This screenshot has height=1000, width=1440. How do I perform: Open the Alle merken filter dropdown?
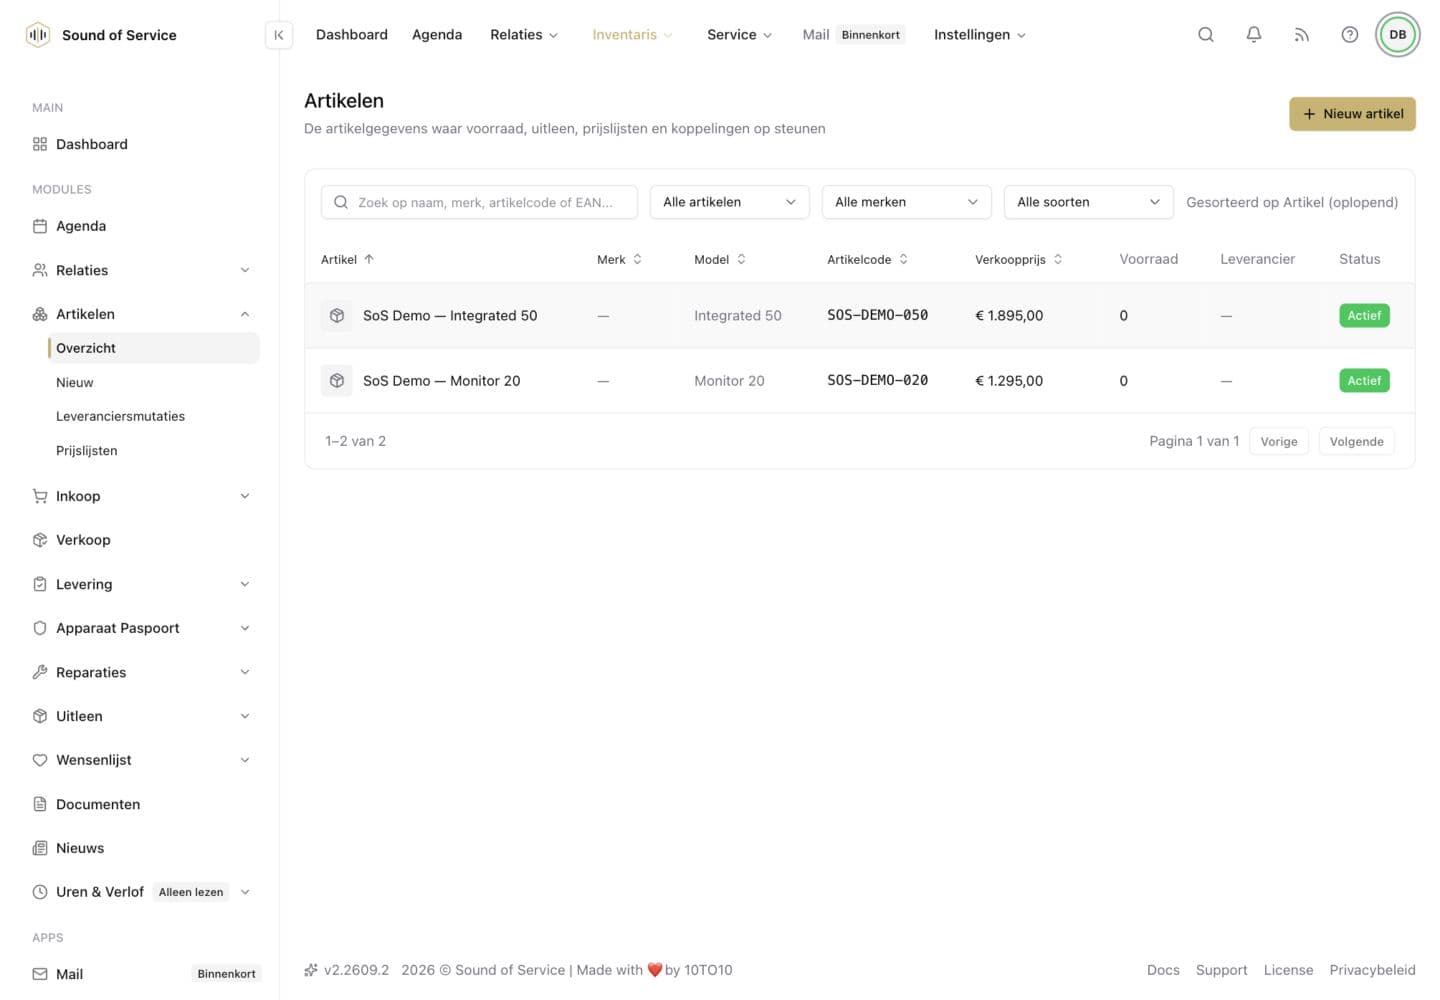906,202
